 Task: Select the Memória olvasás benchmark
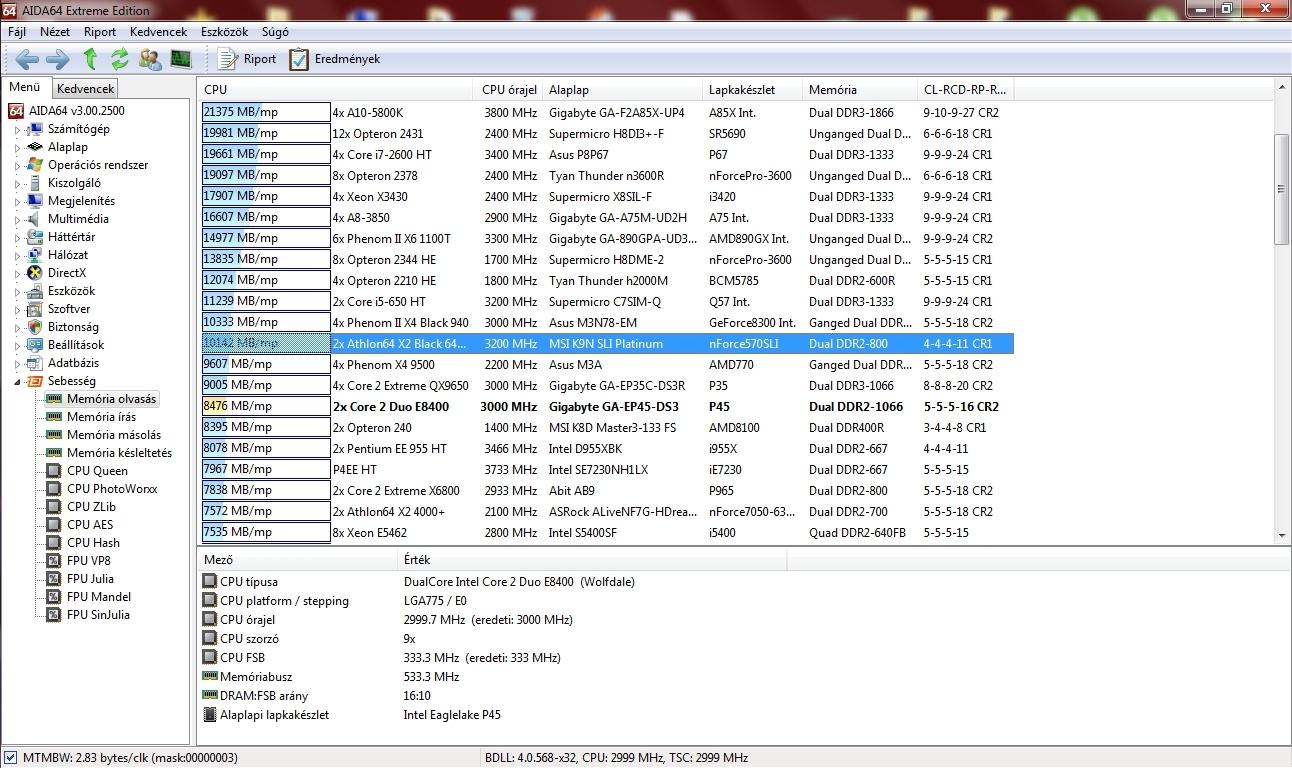click(111, 399)
